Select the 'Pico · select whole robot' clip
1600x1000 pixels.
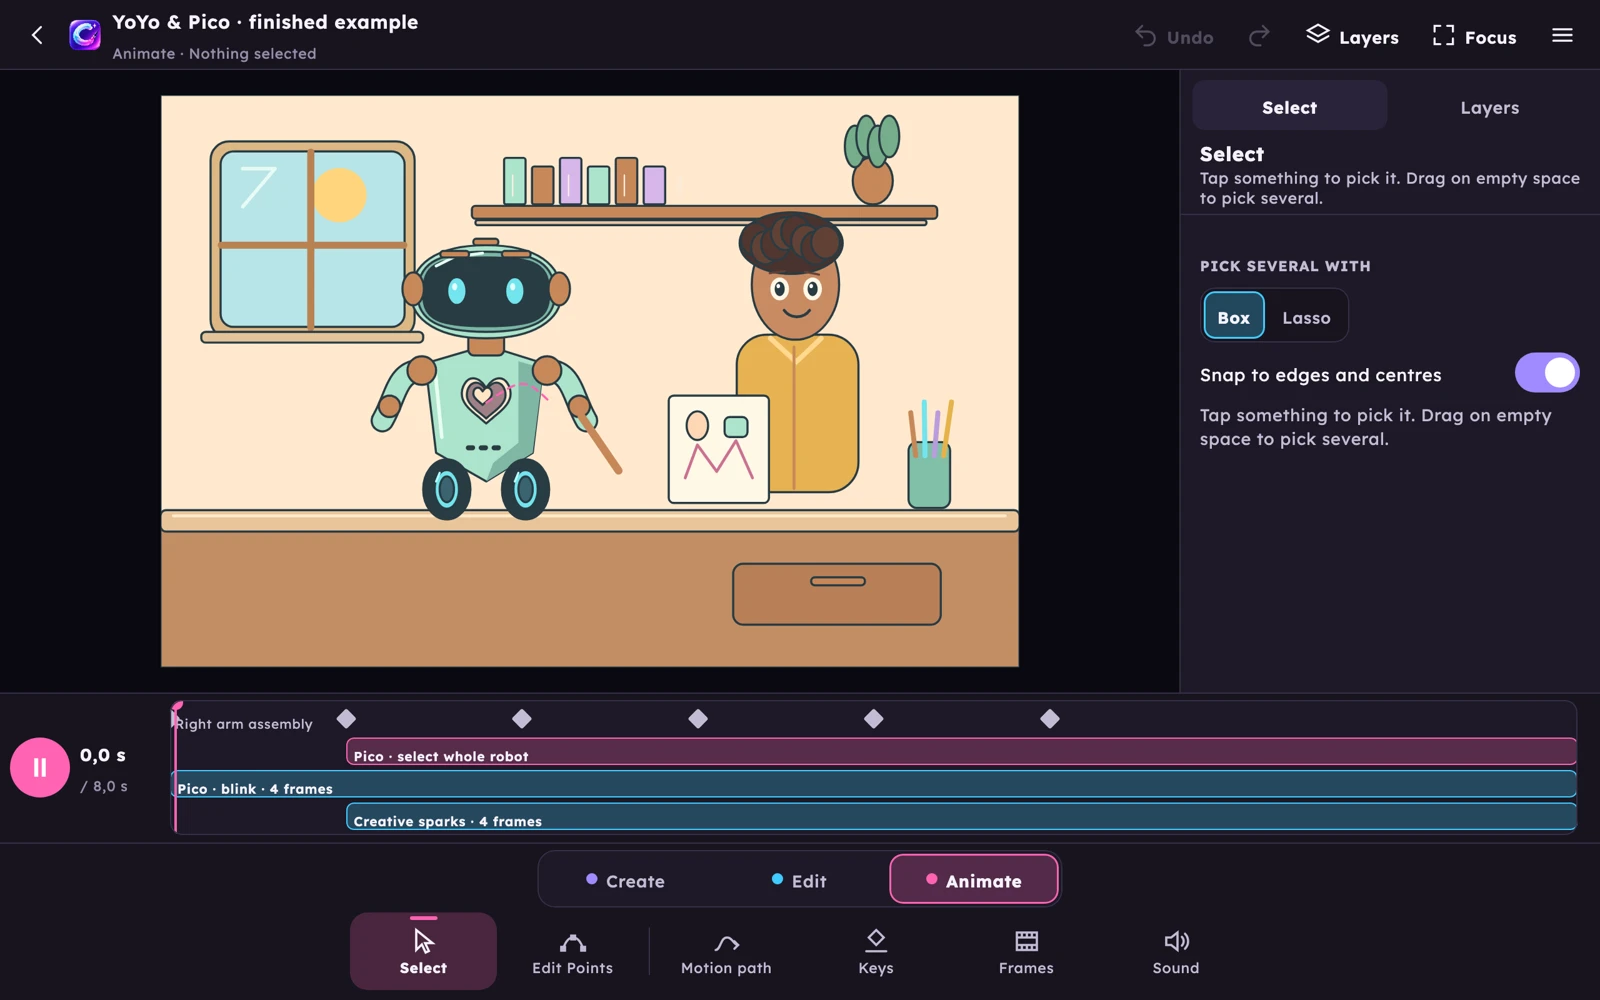[x=961, y=752]
